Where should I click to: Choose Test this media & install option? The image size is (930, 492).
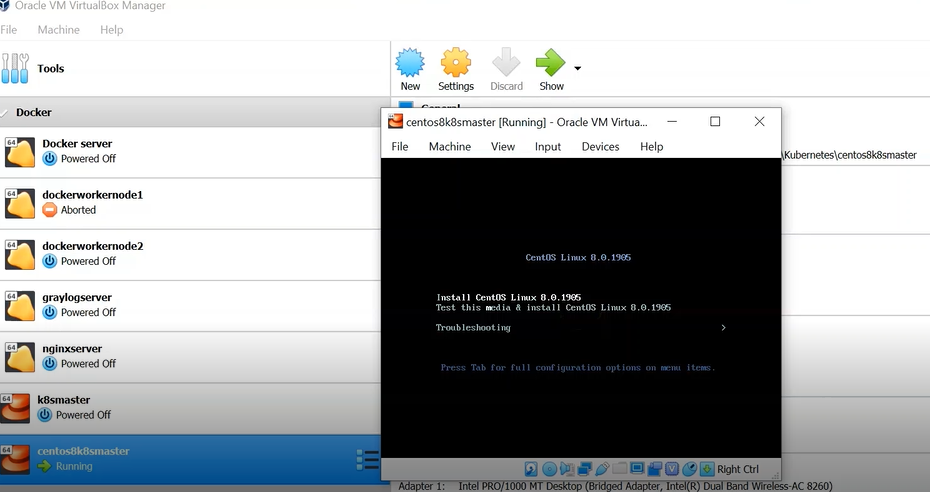553,308
